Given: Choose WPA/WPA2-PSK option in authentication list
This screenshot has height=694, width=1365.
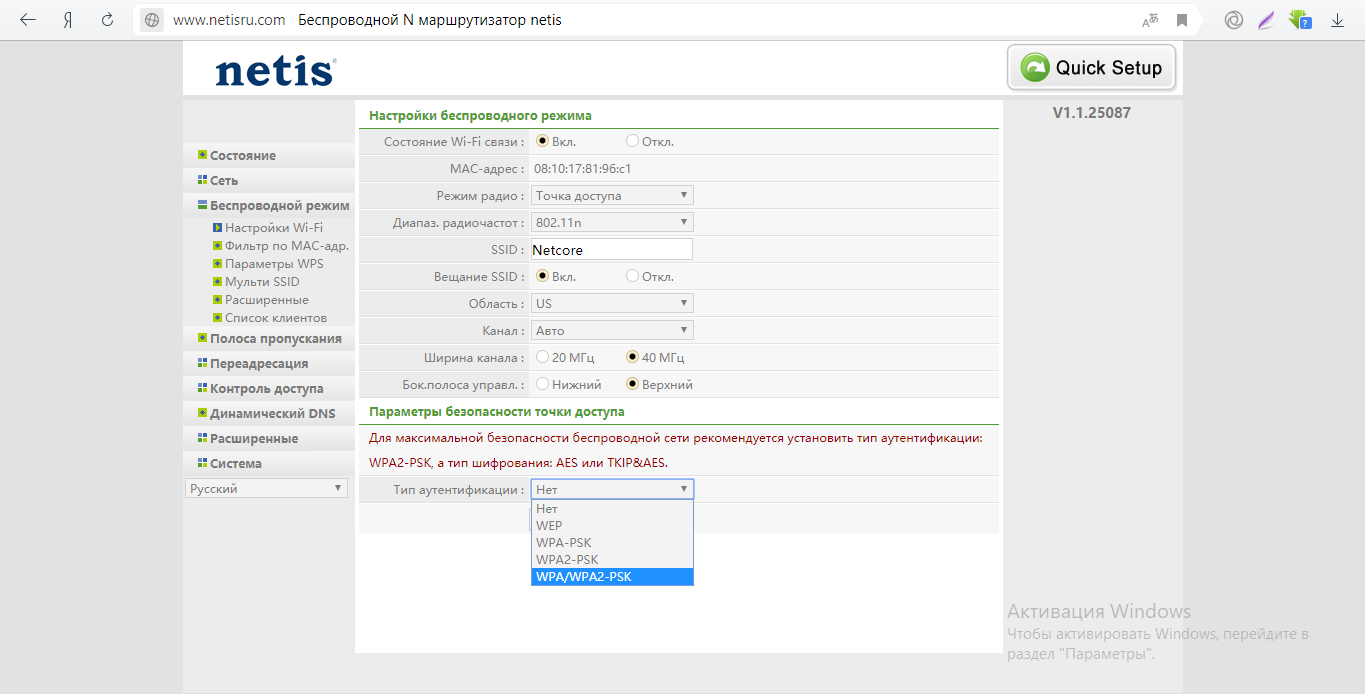Looking at the screenshot, I should [x=612, y=577].
